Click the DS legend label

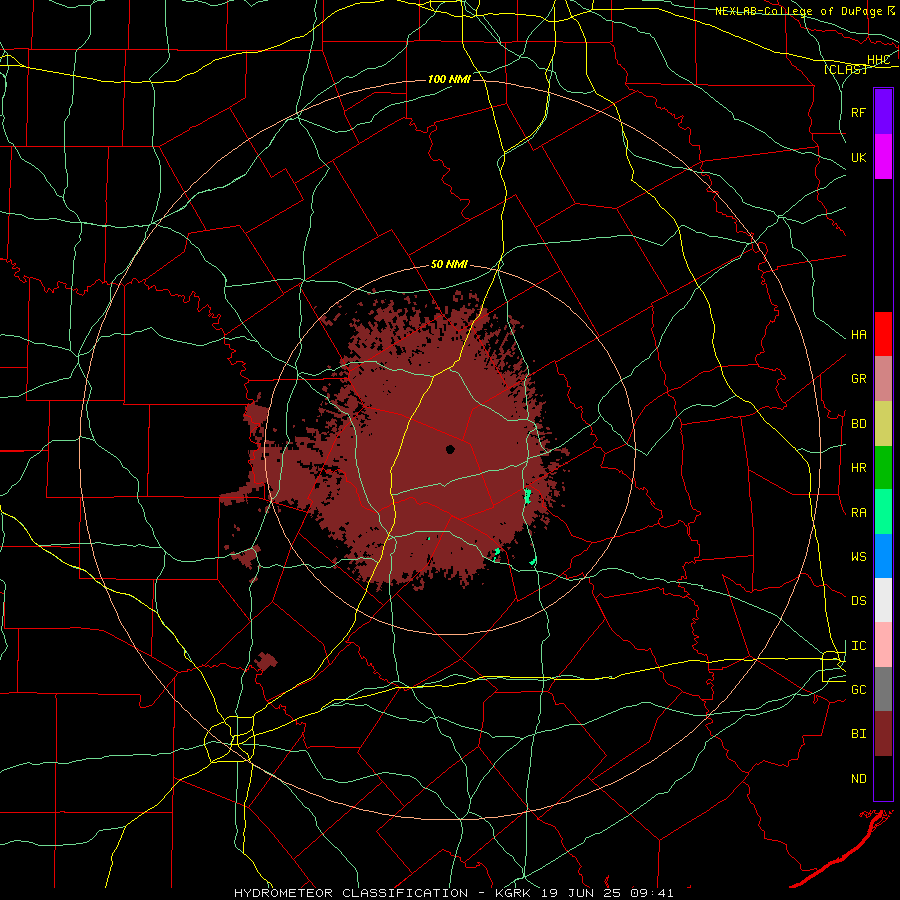(858, 601)
